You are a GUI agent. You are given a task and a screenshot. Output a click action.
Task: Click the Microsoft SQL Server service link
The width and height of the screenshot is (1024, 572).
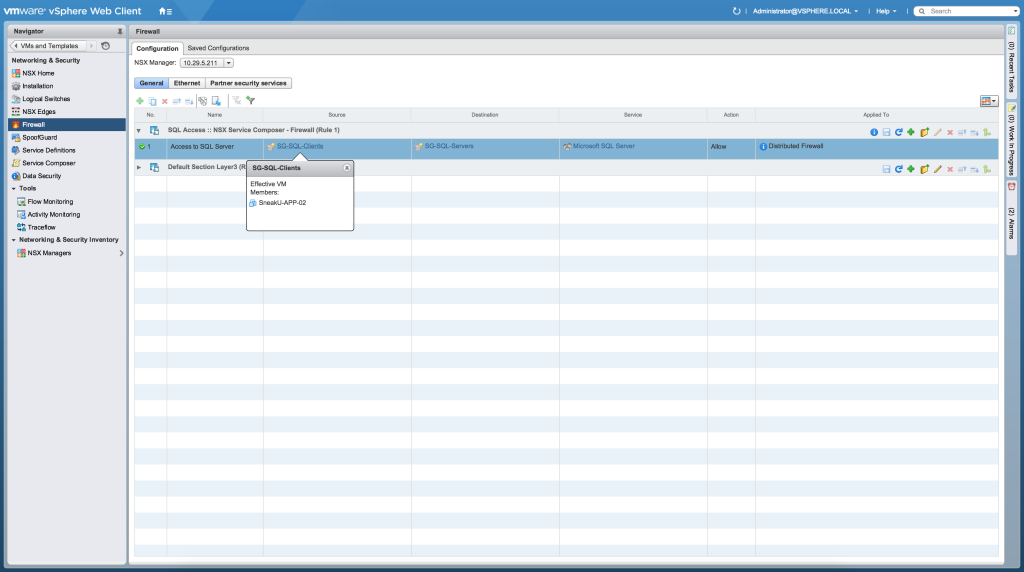click(x=603, y=146)
